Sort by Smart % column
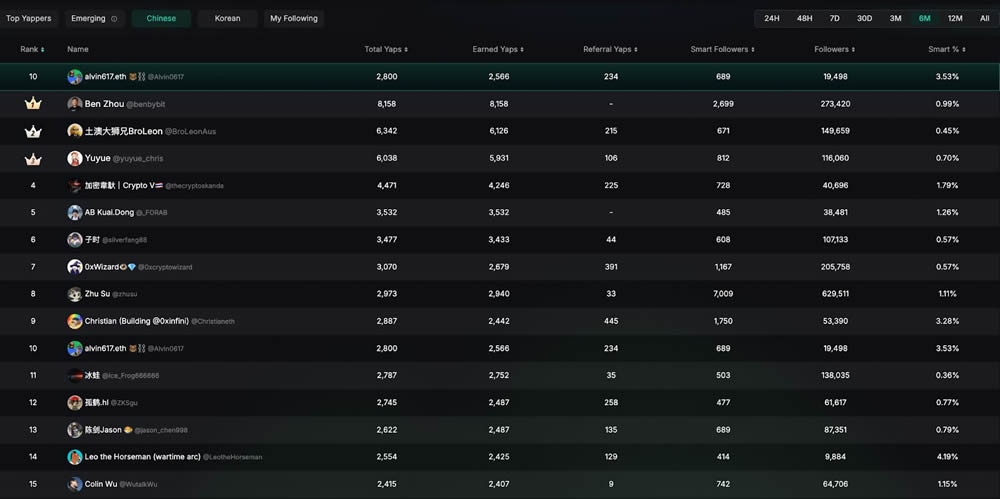This screenshot has width=1000, height=499. click(945, 49)
